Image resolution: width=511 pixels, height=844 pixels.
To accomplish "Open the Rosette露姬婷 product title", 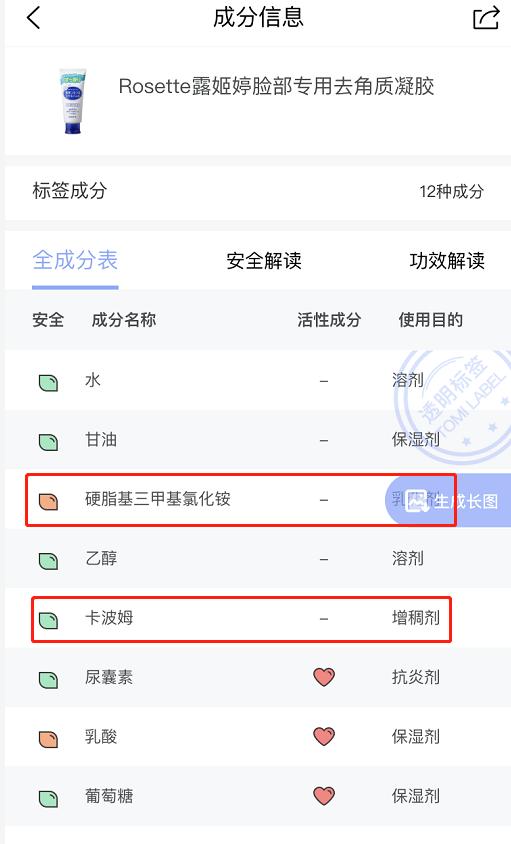I will 276,86.
